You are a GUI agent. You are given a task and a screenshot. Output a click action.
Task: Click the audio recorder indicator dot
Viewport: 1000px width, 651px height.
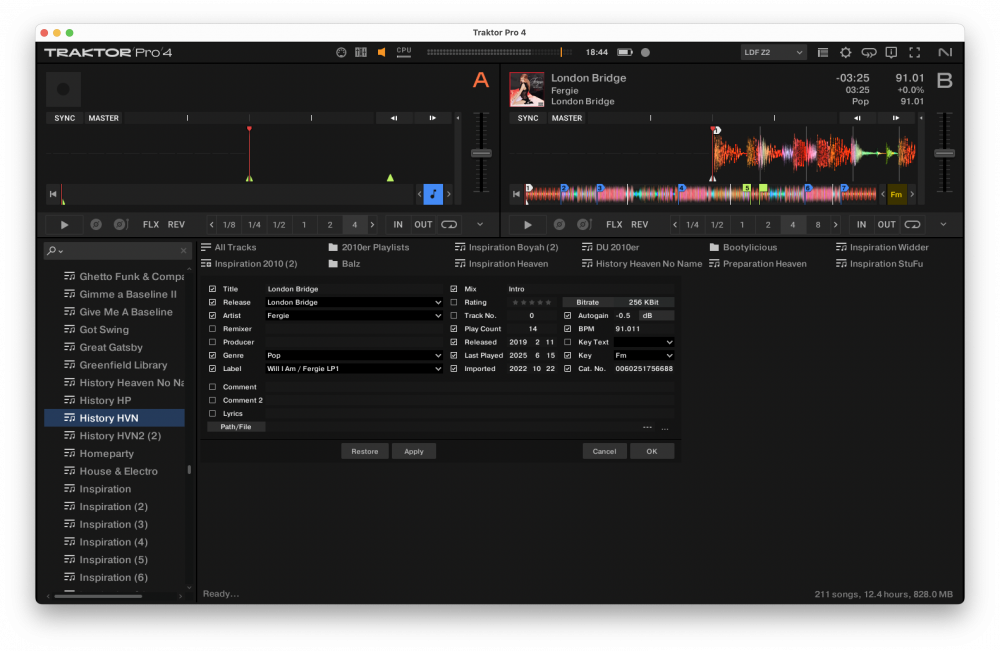645,52
